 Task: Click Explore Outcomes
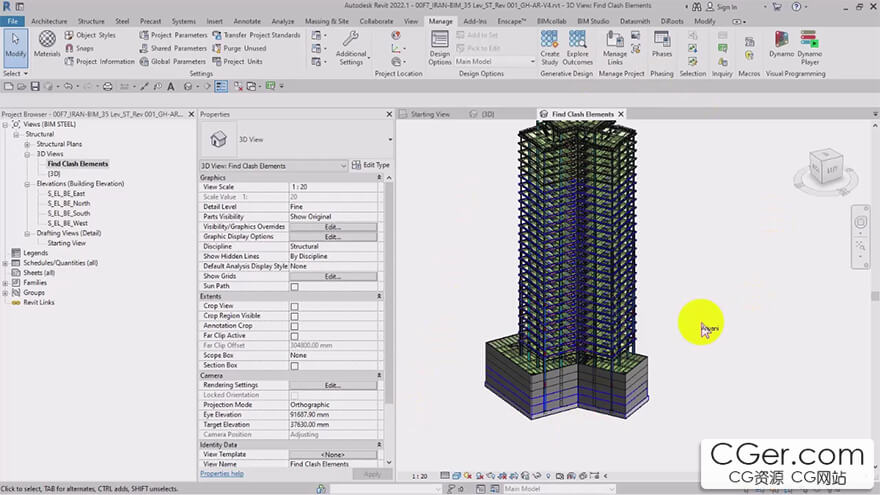point(578,48)
